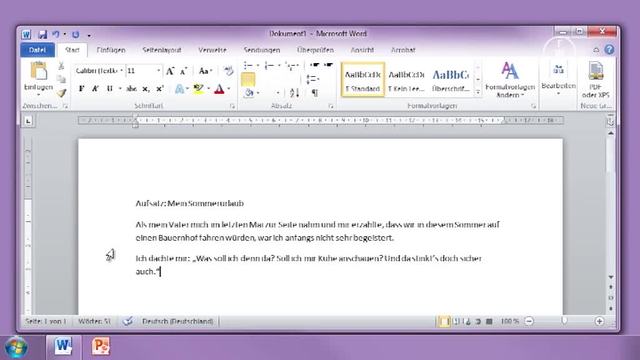Switch to the Acrobat tab

(x=403, y=50)
